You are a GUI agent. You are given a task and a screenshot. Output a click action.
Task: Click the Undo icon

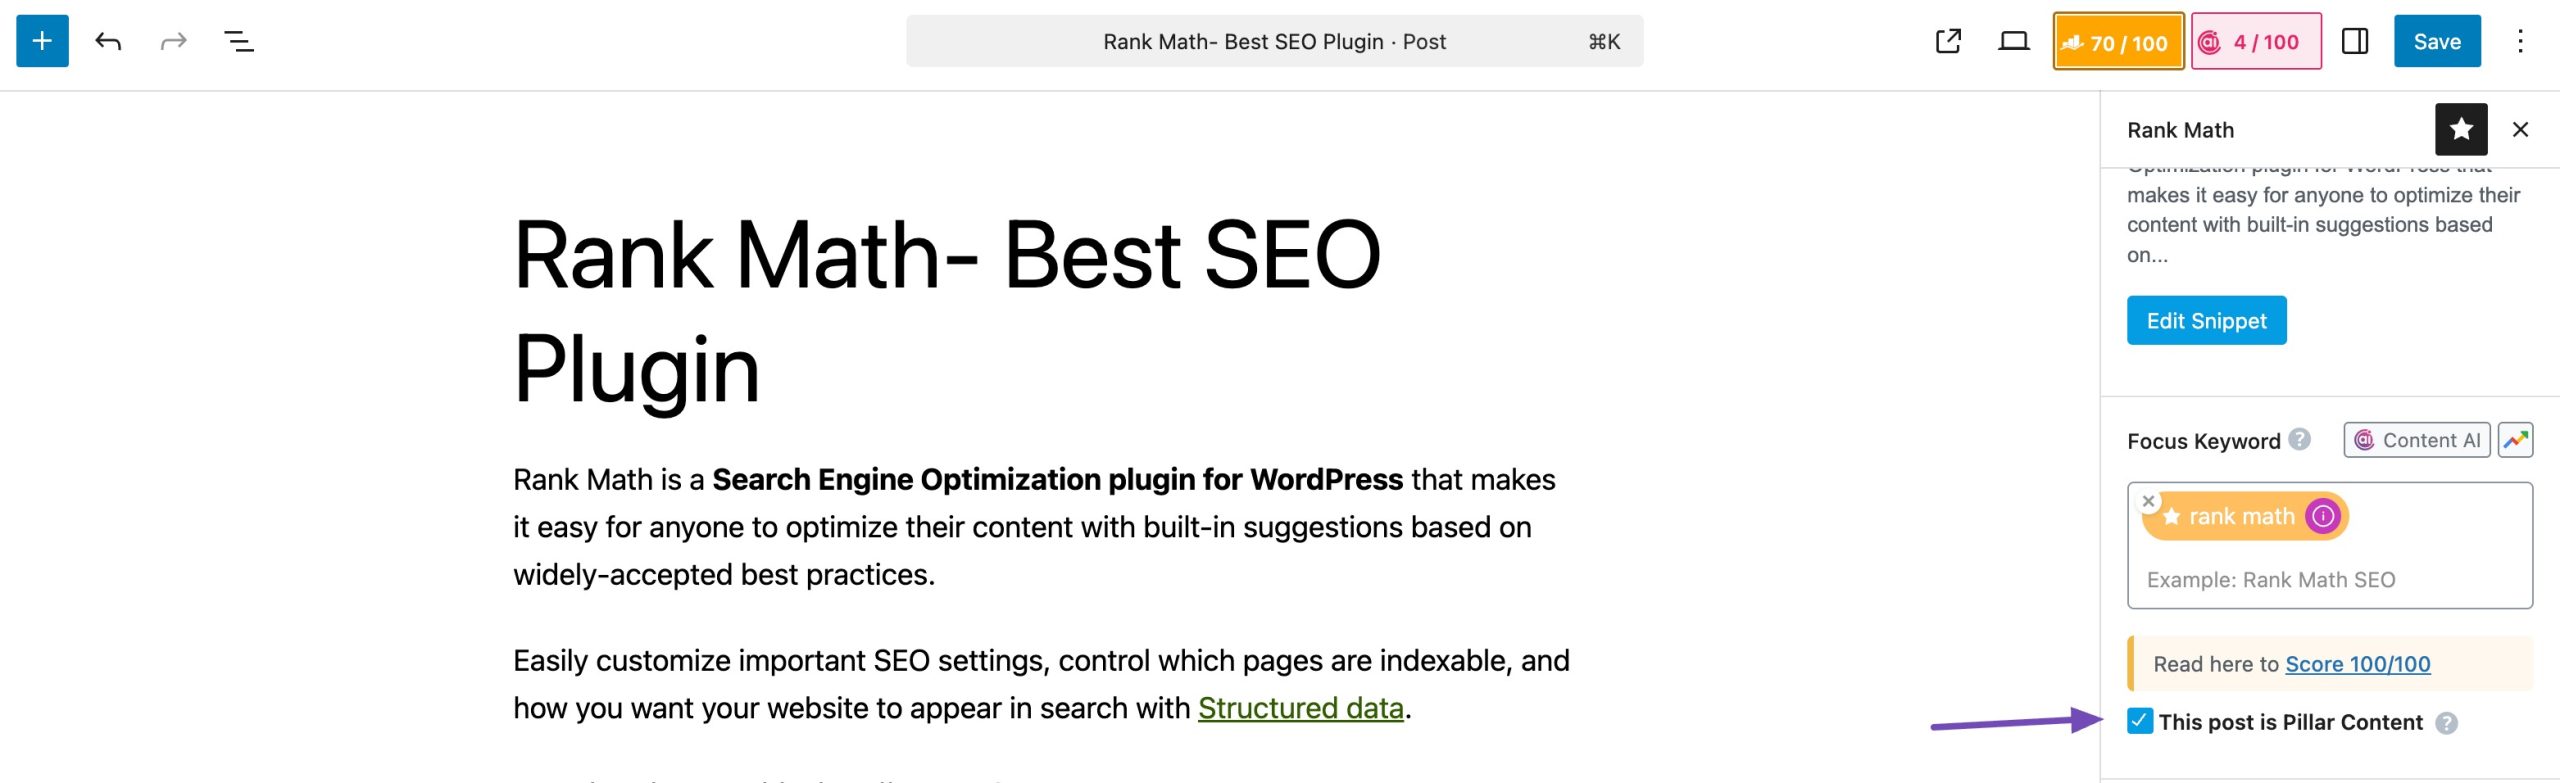[108, 41]
